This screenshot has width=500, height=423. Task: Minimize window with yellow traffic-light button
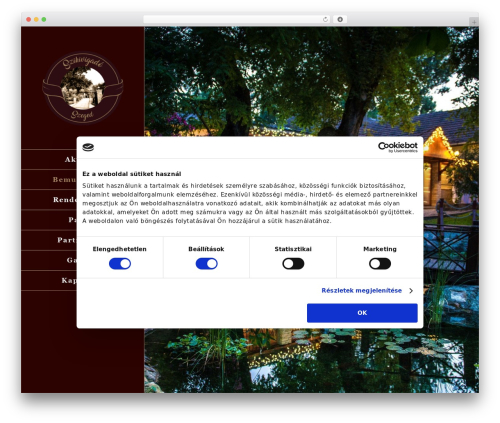click(x=36, y=19)
